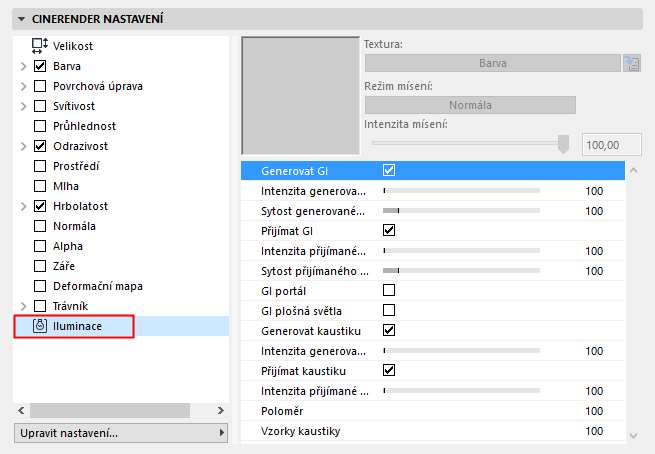Screen dimensions: 655x454
Task: Open the Upravit nastavení dropdown
Action: coord(121,433)
